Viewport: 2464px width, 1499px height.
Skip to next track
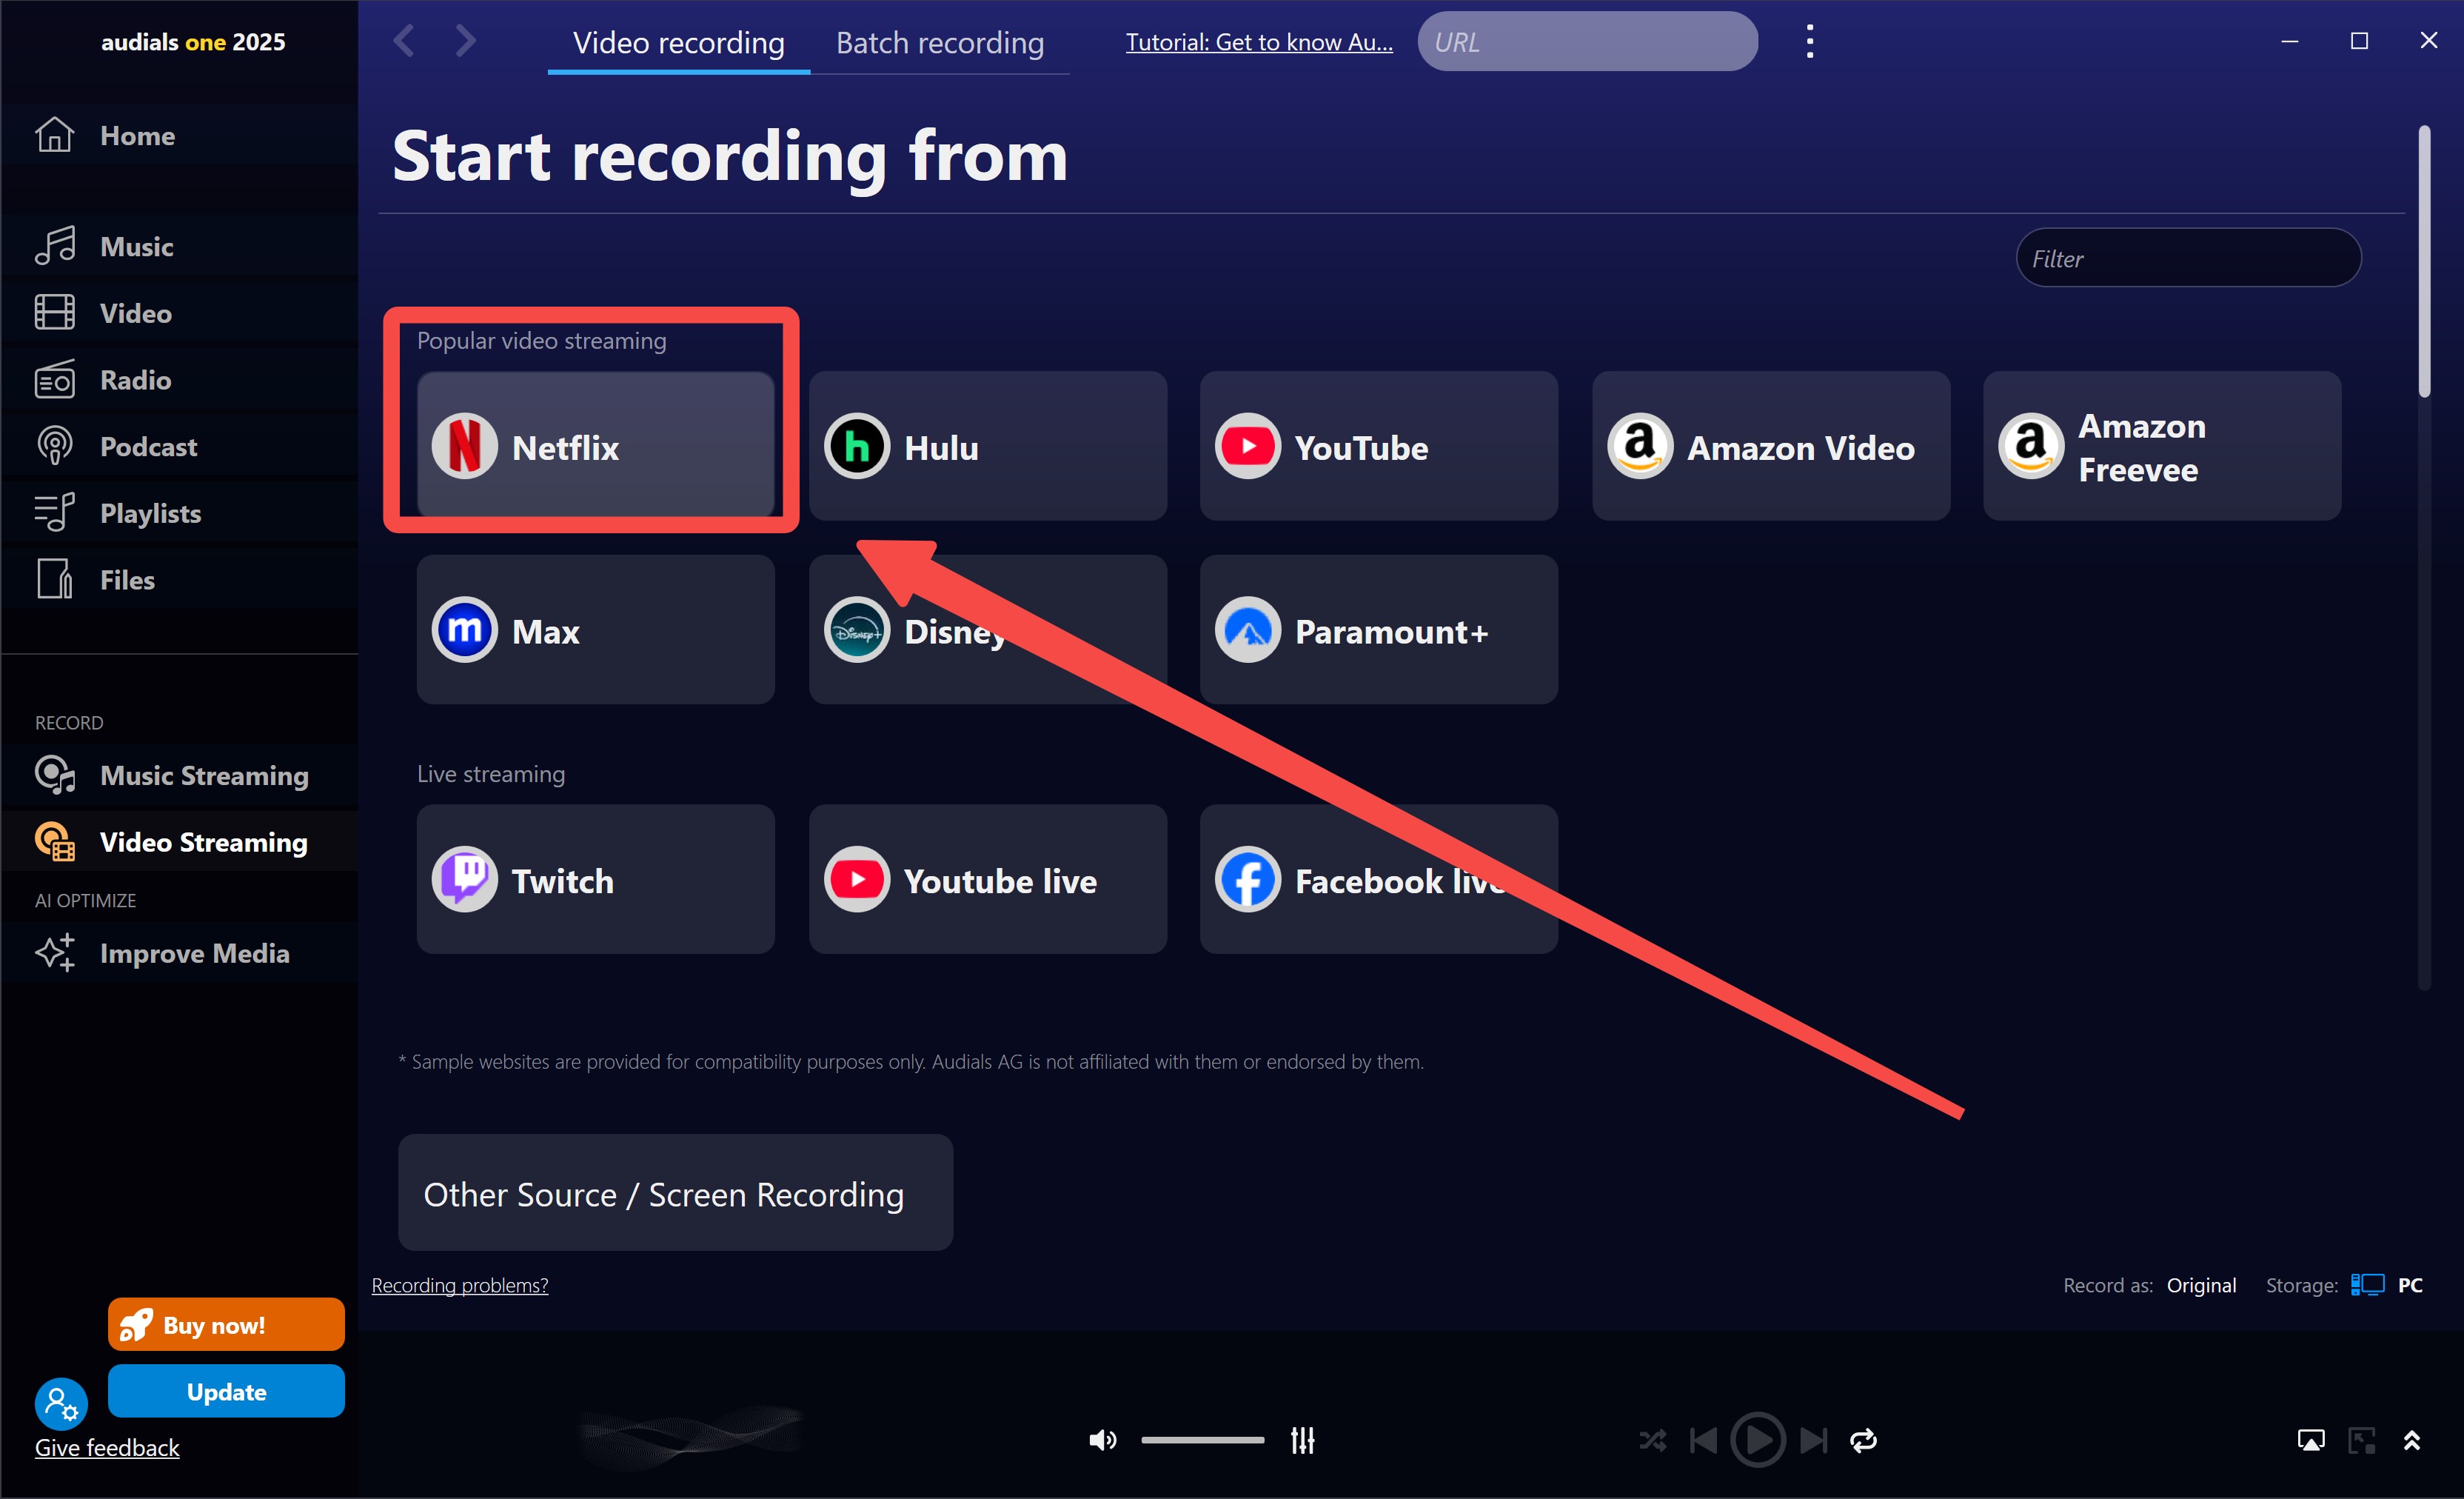coord(1814,1440)
